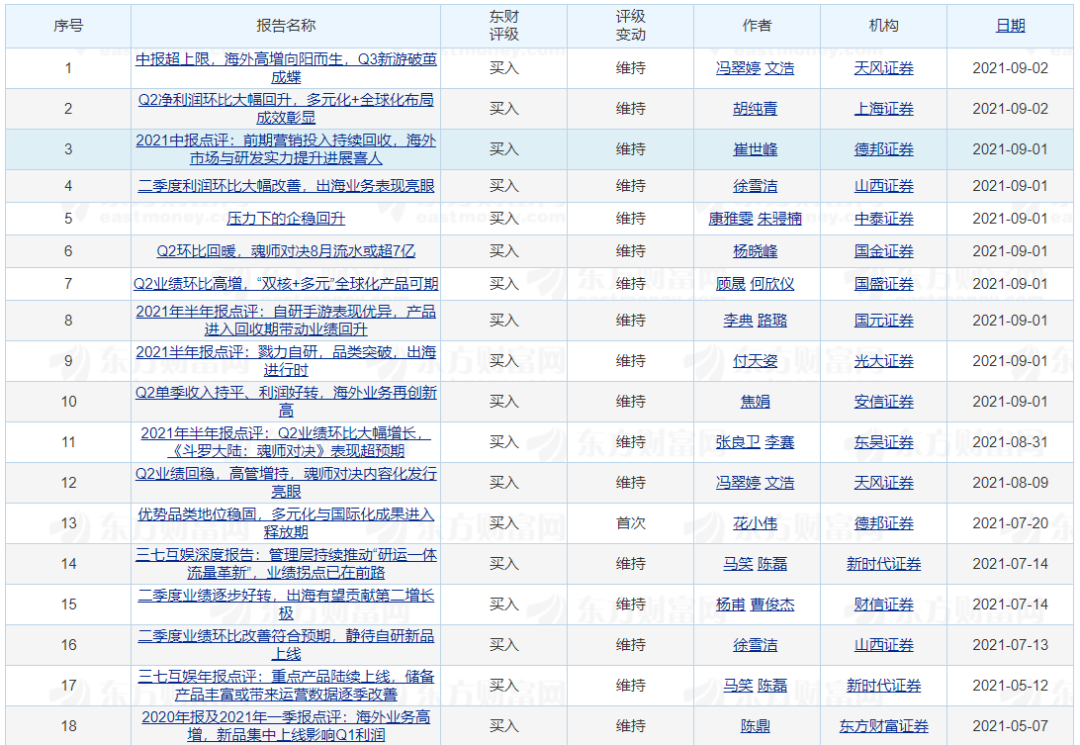Screen dimensions: 1080x745
Task: Sort the table by 日期 column header
Action: [x=1010, y=25]
